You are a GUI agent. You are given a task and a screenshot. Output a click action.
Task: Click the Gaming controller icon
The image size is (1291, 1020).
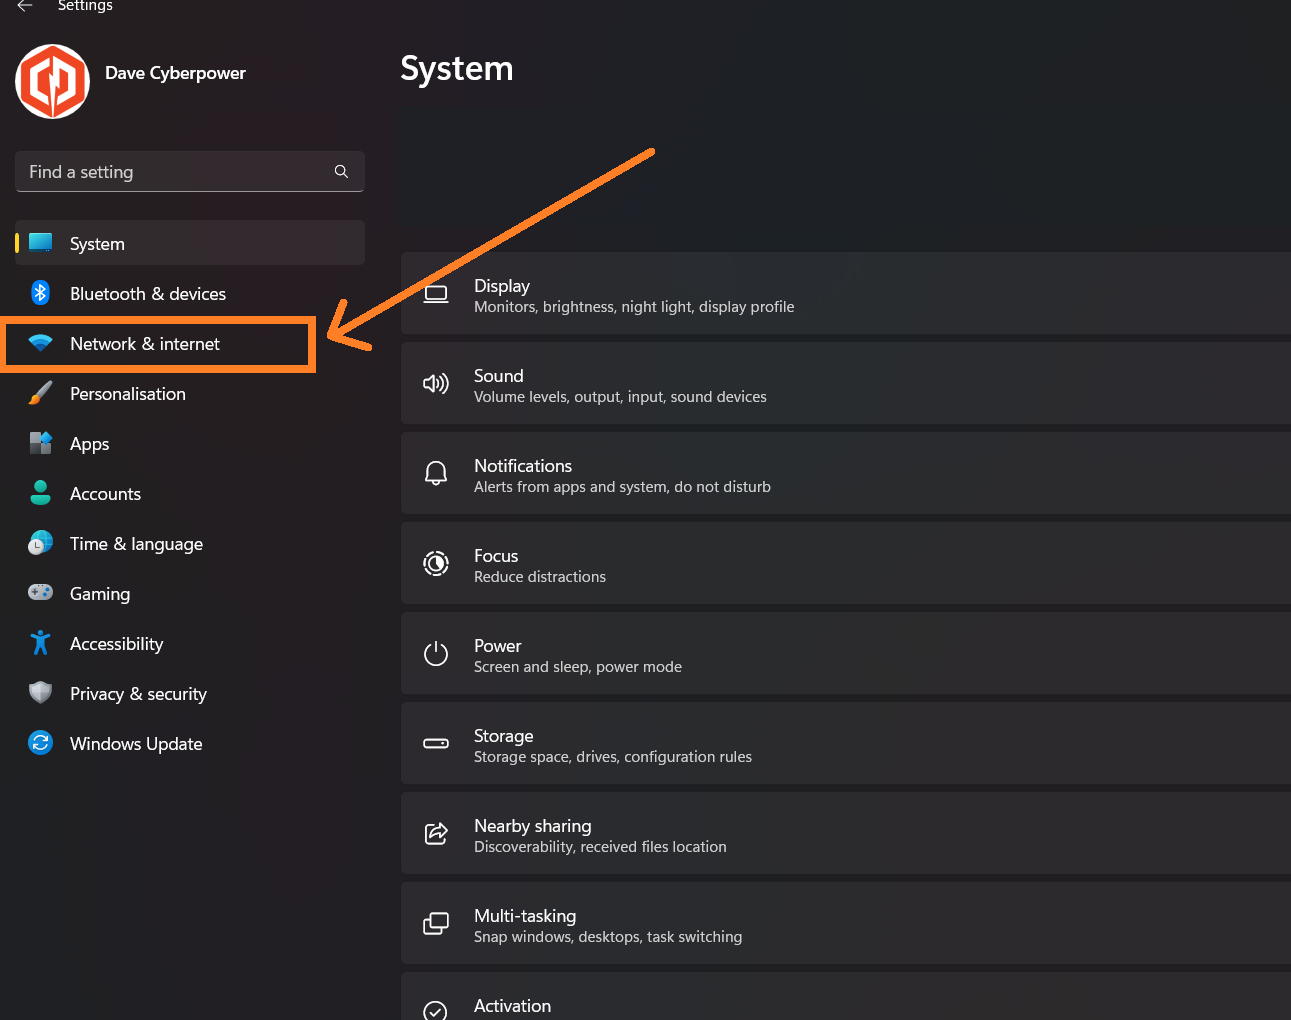pyautogui.click(x=40, y=593)
